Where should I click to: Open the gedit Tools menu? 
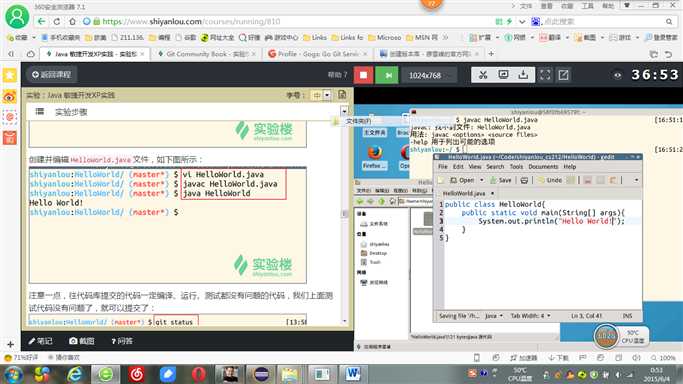[516, 166]
